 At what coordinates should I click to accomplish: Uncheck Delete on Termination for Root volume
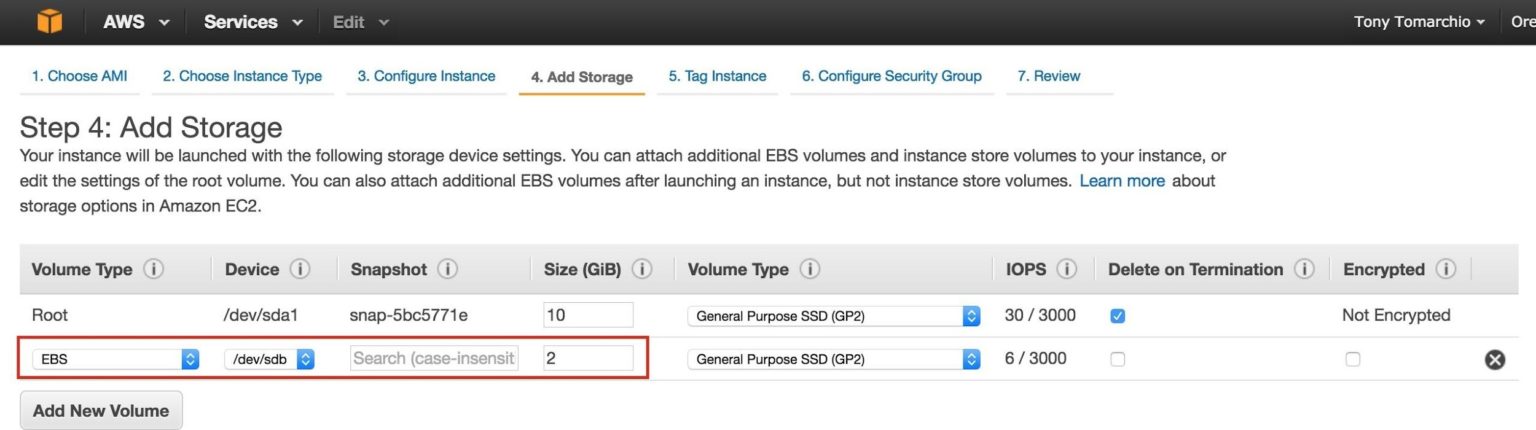pos(1118,316)
